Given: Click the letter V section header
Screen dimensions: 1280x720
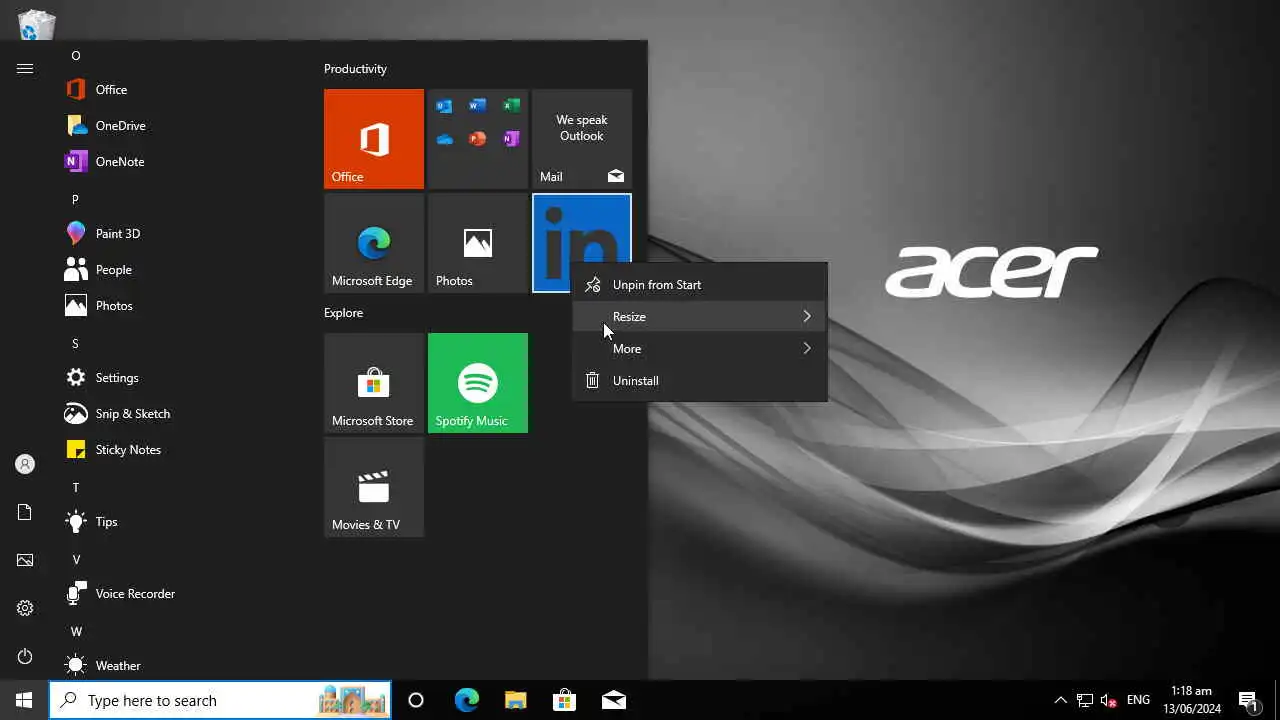Looking at the screenshot, I should (76, 560).
